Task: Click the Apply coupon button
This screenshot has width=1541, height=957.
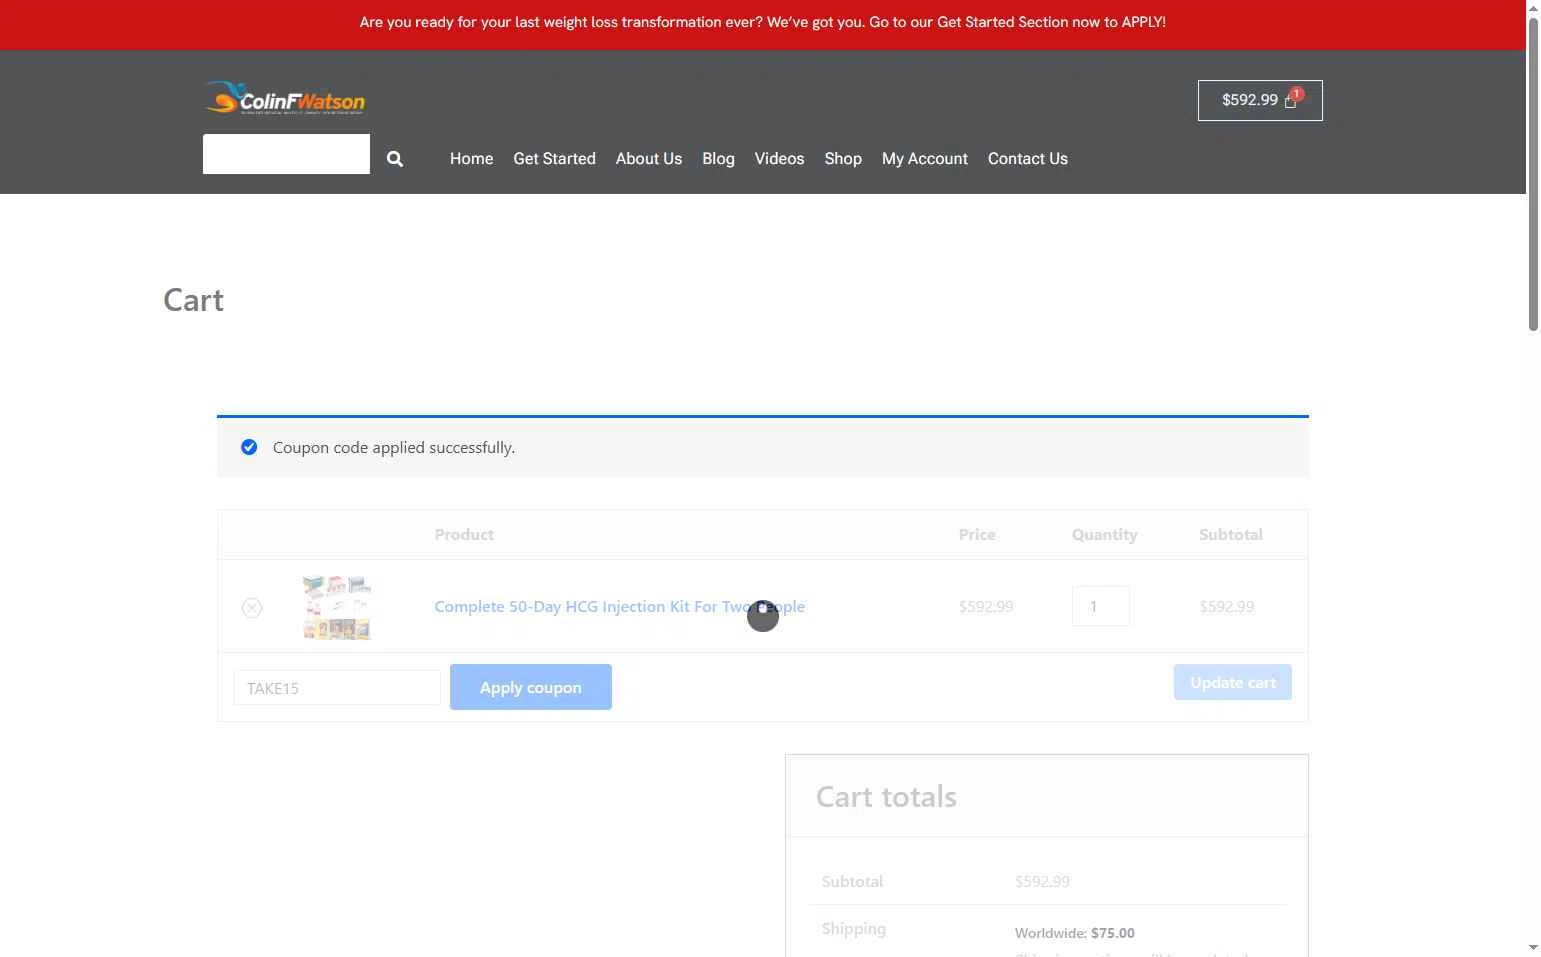Action: [531, 687]
